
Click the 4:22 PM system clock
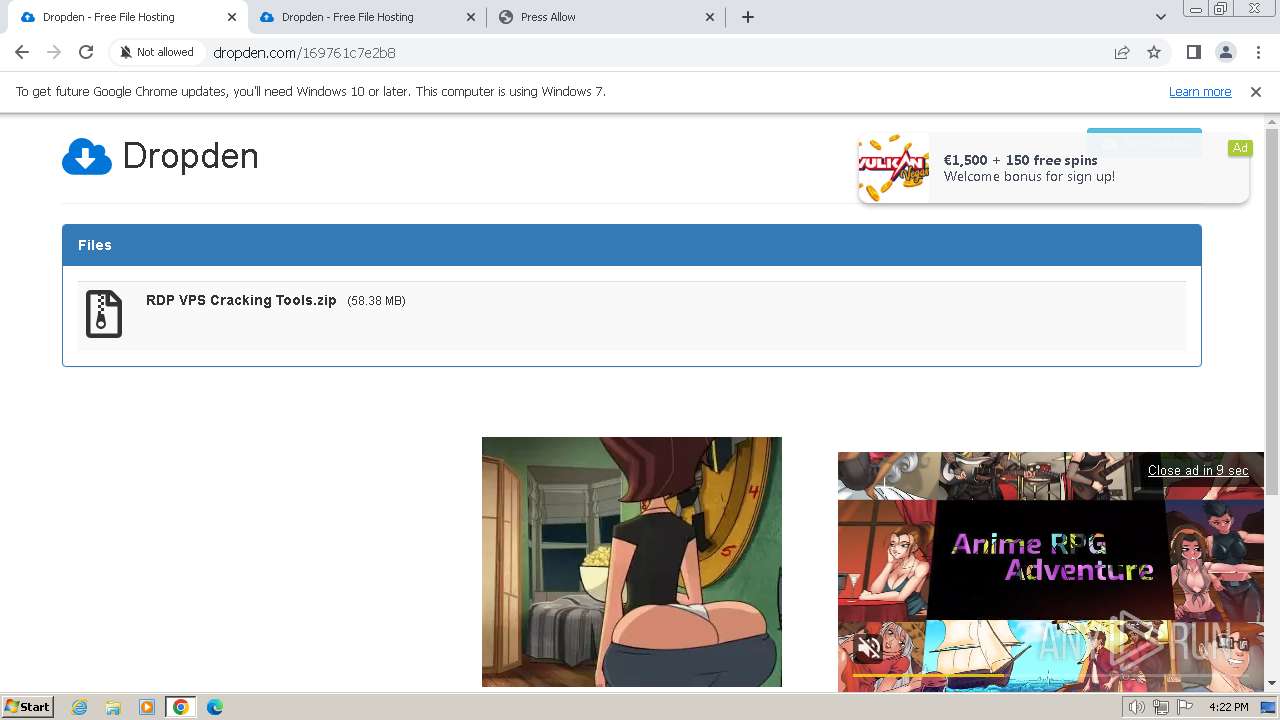[1228, 707]
